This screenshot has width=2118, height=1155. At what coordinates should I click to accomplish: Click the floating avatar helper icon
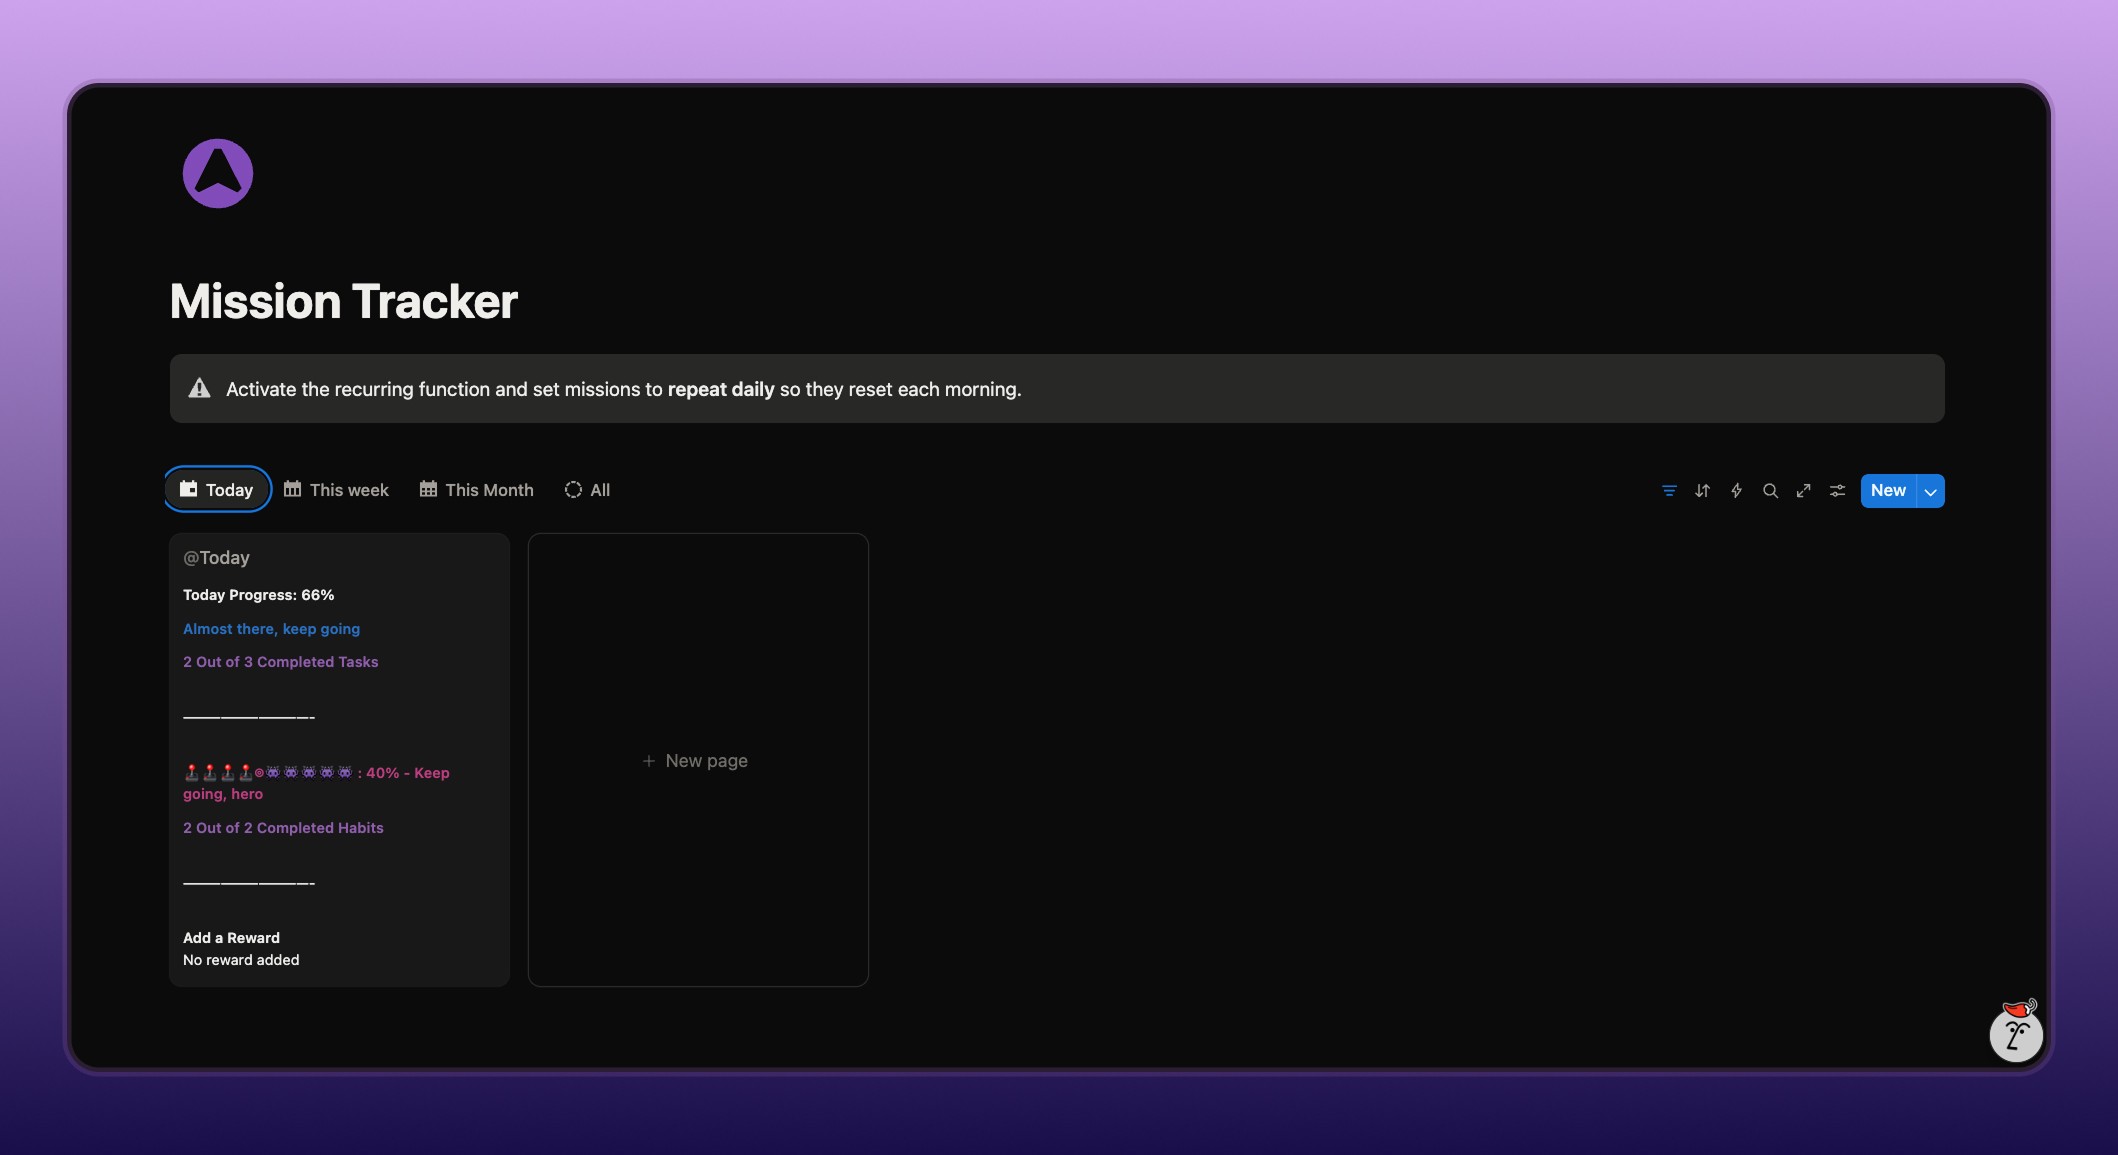point(2015,1033)
